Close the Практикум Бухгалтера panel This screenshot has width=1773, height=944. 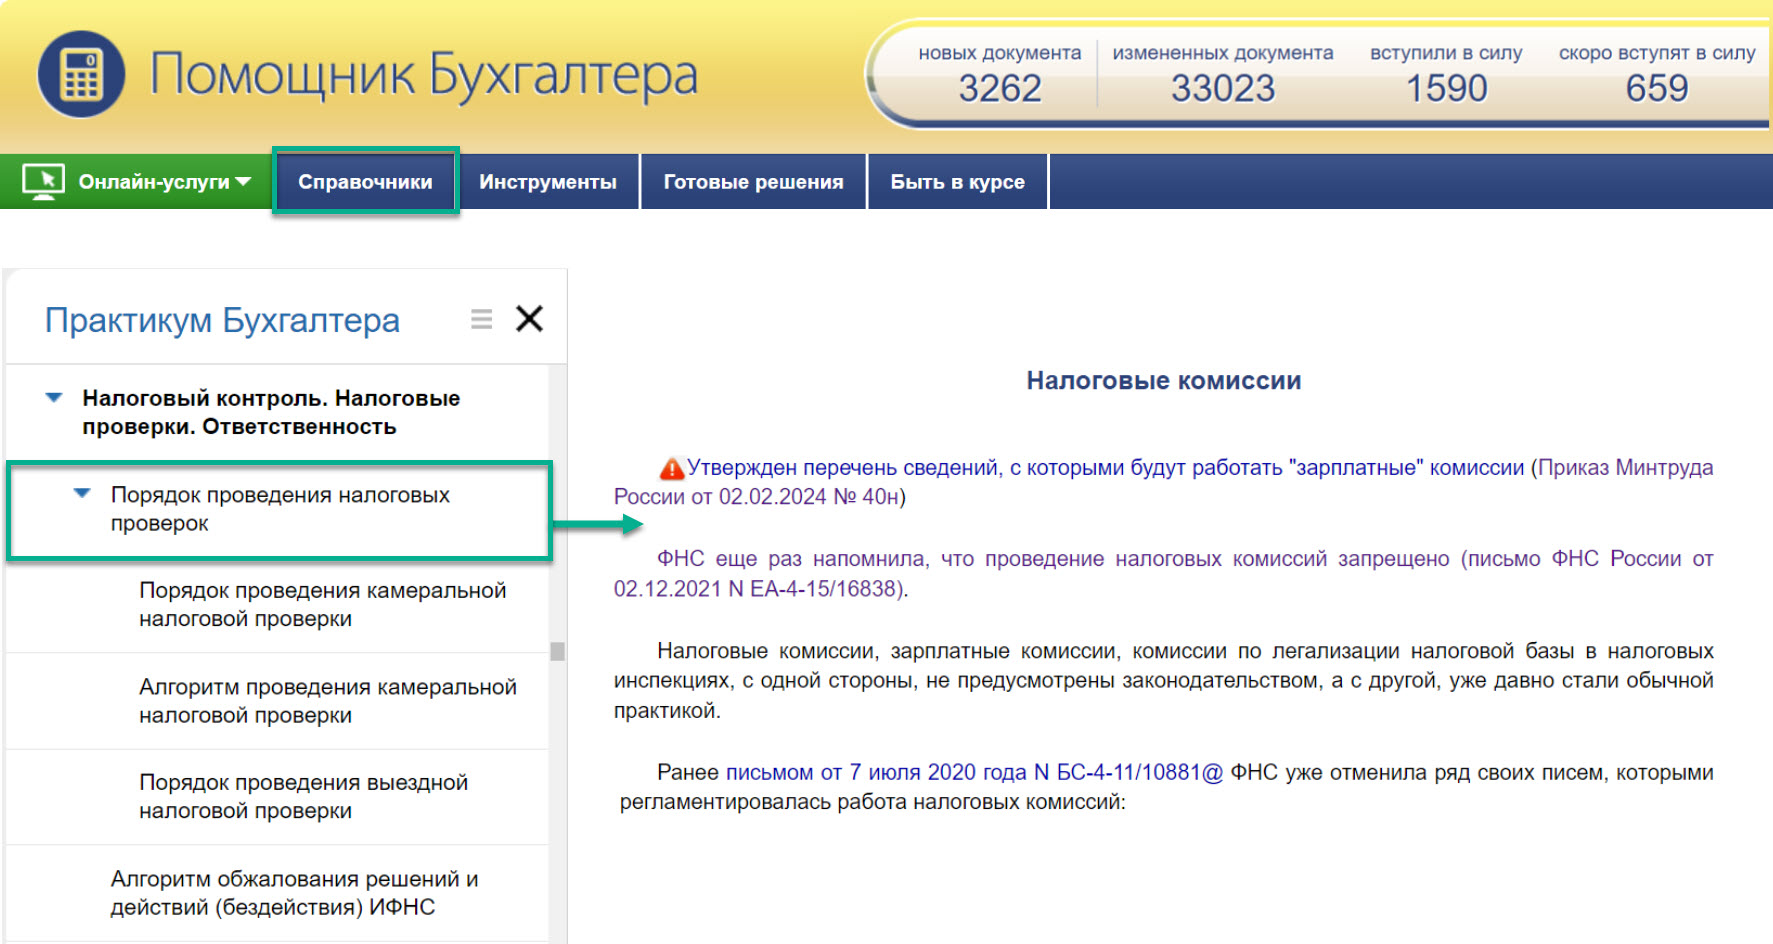click(529, 319)
